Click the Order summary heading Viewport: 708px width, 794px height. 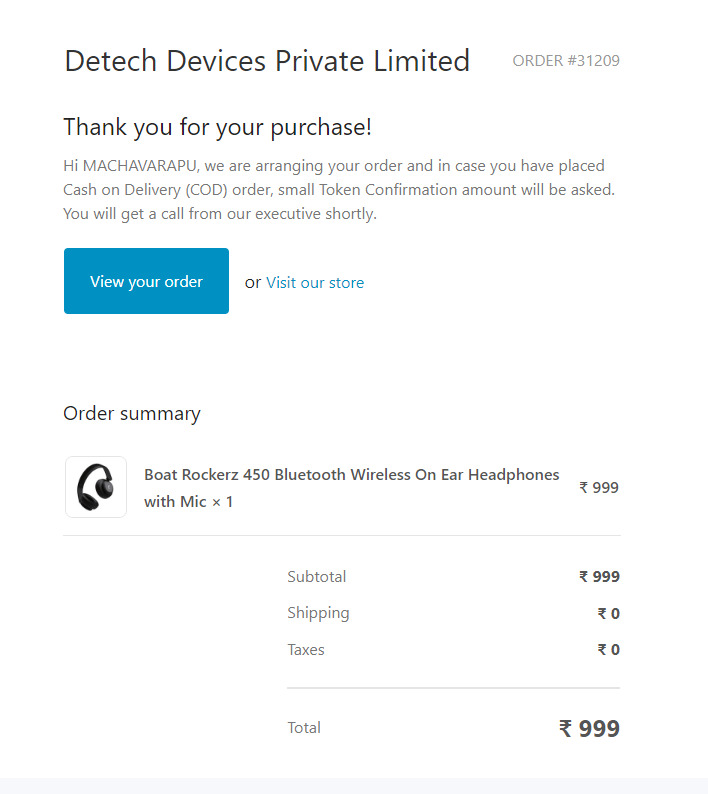coord(132,414)
